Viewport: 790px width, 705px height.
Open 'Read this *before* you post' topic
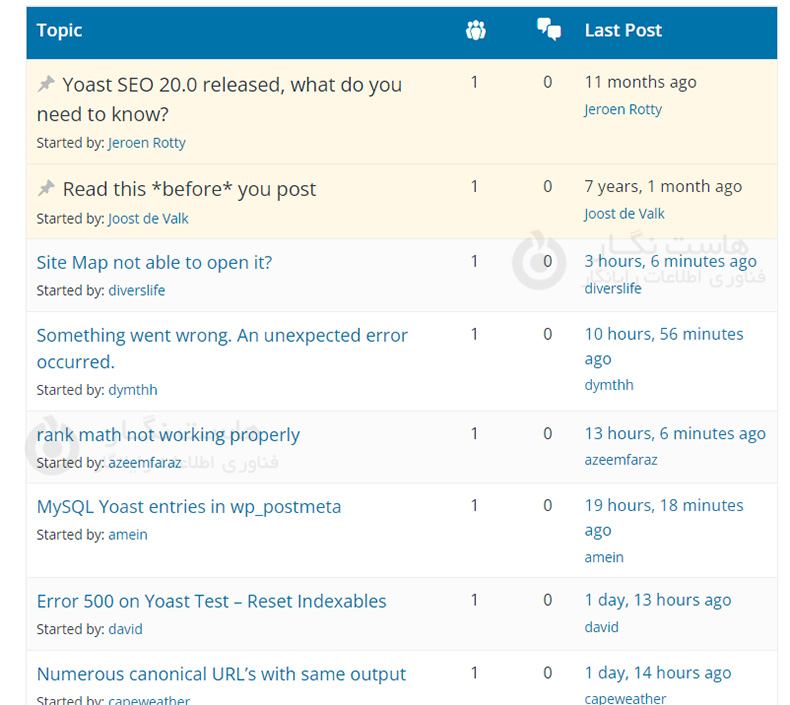189,189
